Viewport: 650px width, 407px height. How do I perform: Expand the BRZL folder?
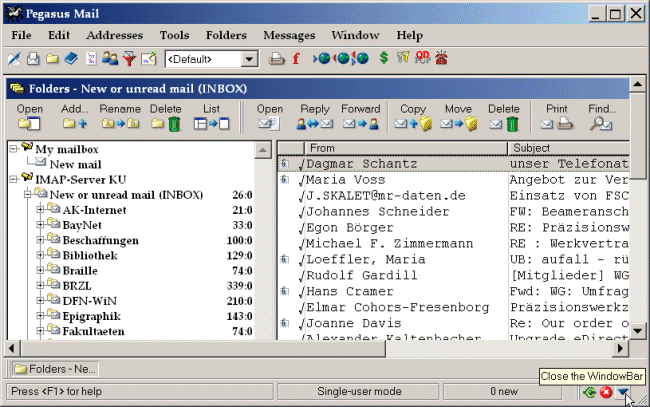tap(40, 285)
